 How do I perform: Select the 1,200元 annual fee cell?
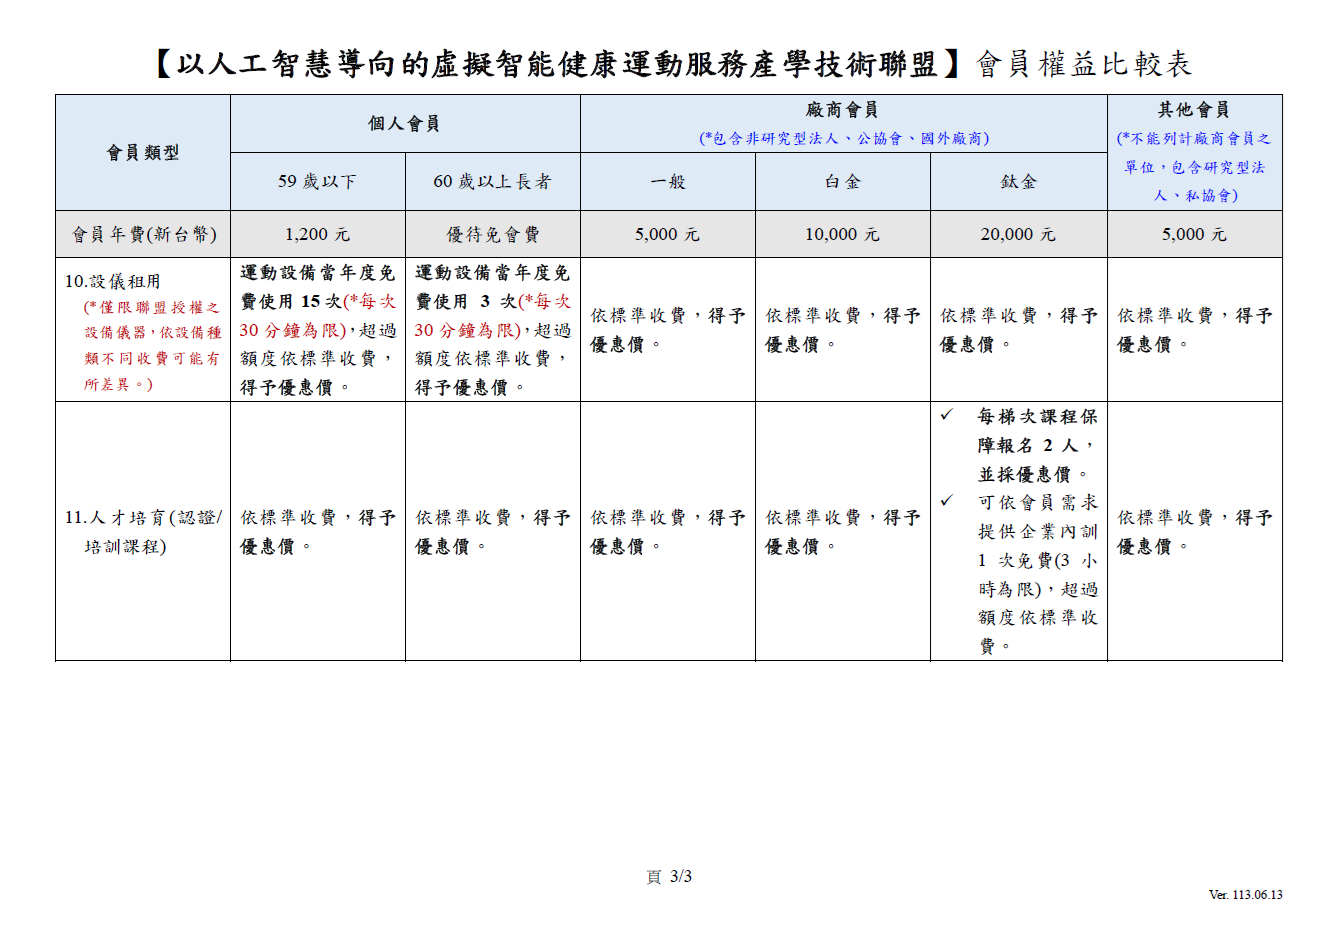(317, 235)
